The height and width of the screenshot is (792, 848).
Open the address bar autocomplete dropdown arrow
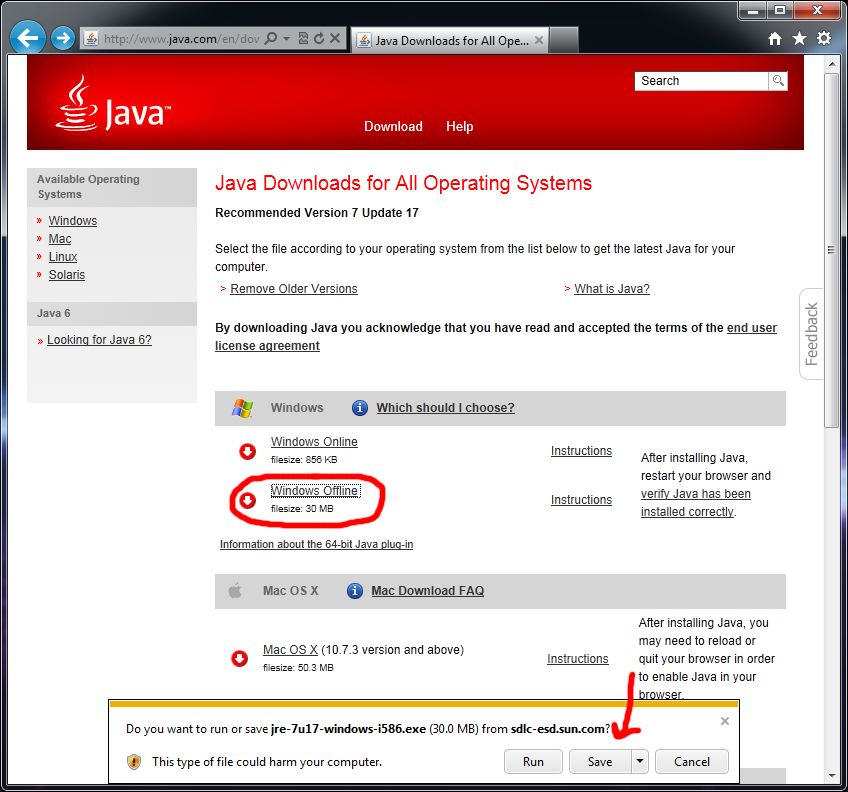[287, 38]
